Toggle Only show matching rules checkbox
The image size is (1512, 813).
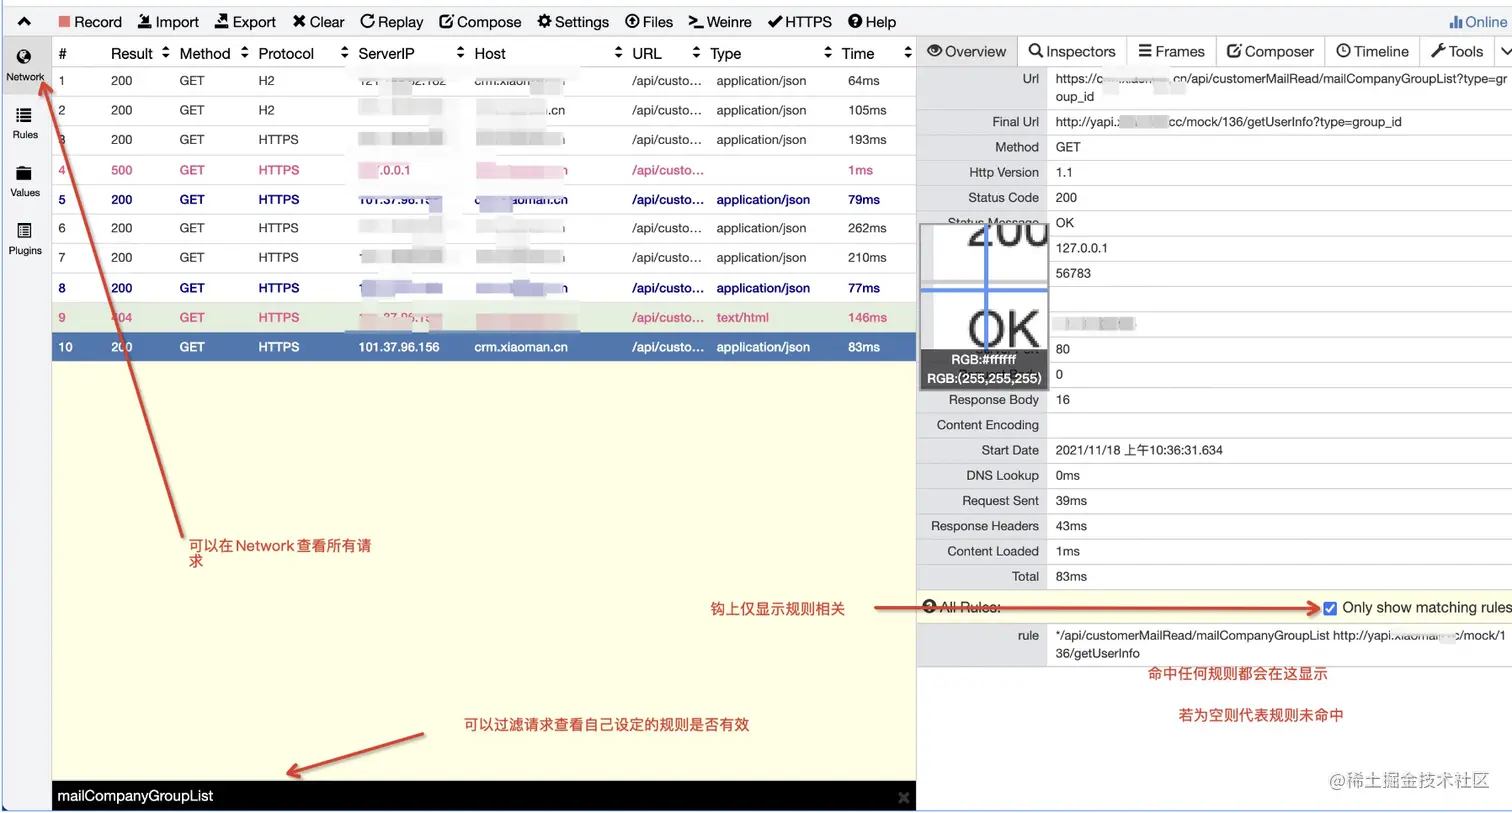pyautogui.click(x=1330, y=608)
